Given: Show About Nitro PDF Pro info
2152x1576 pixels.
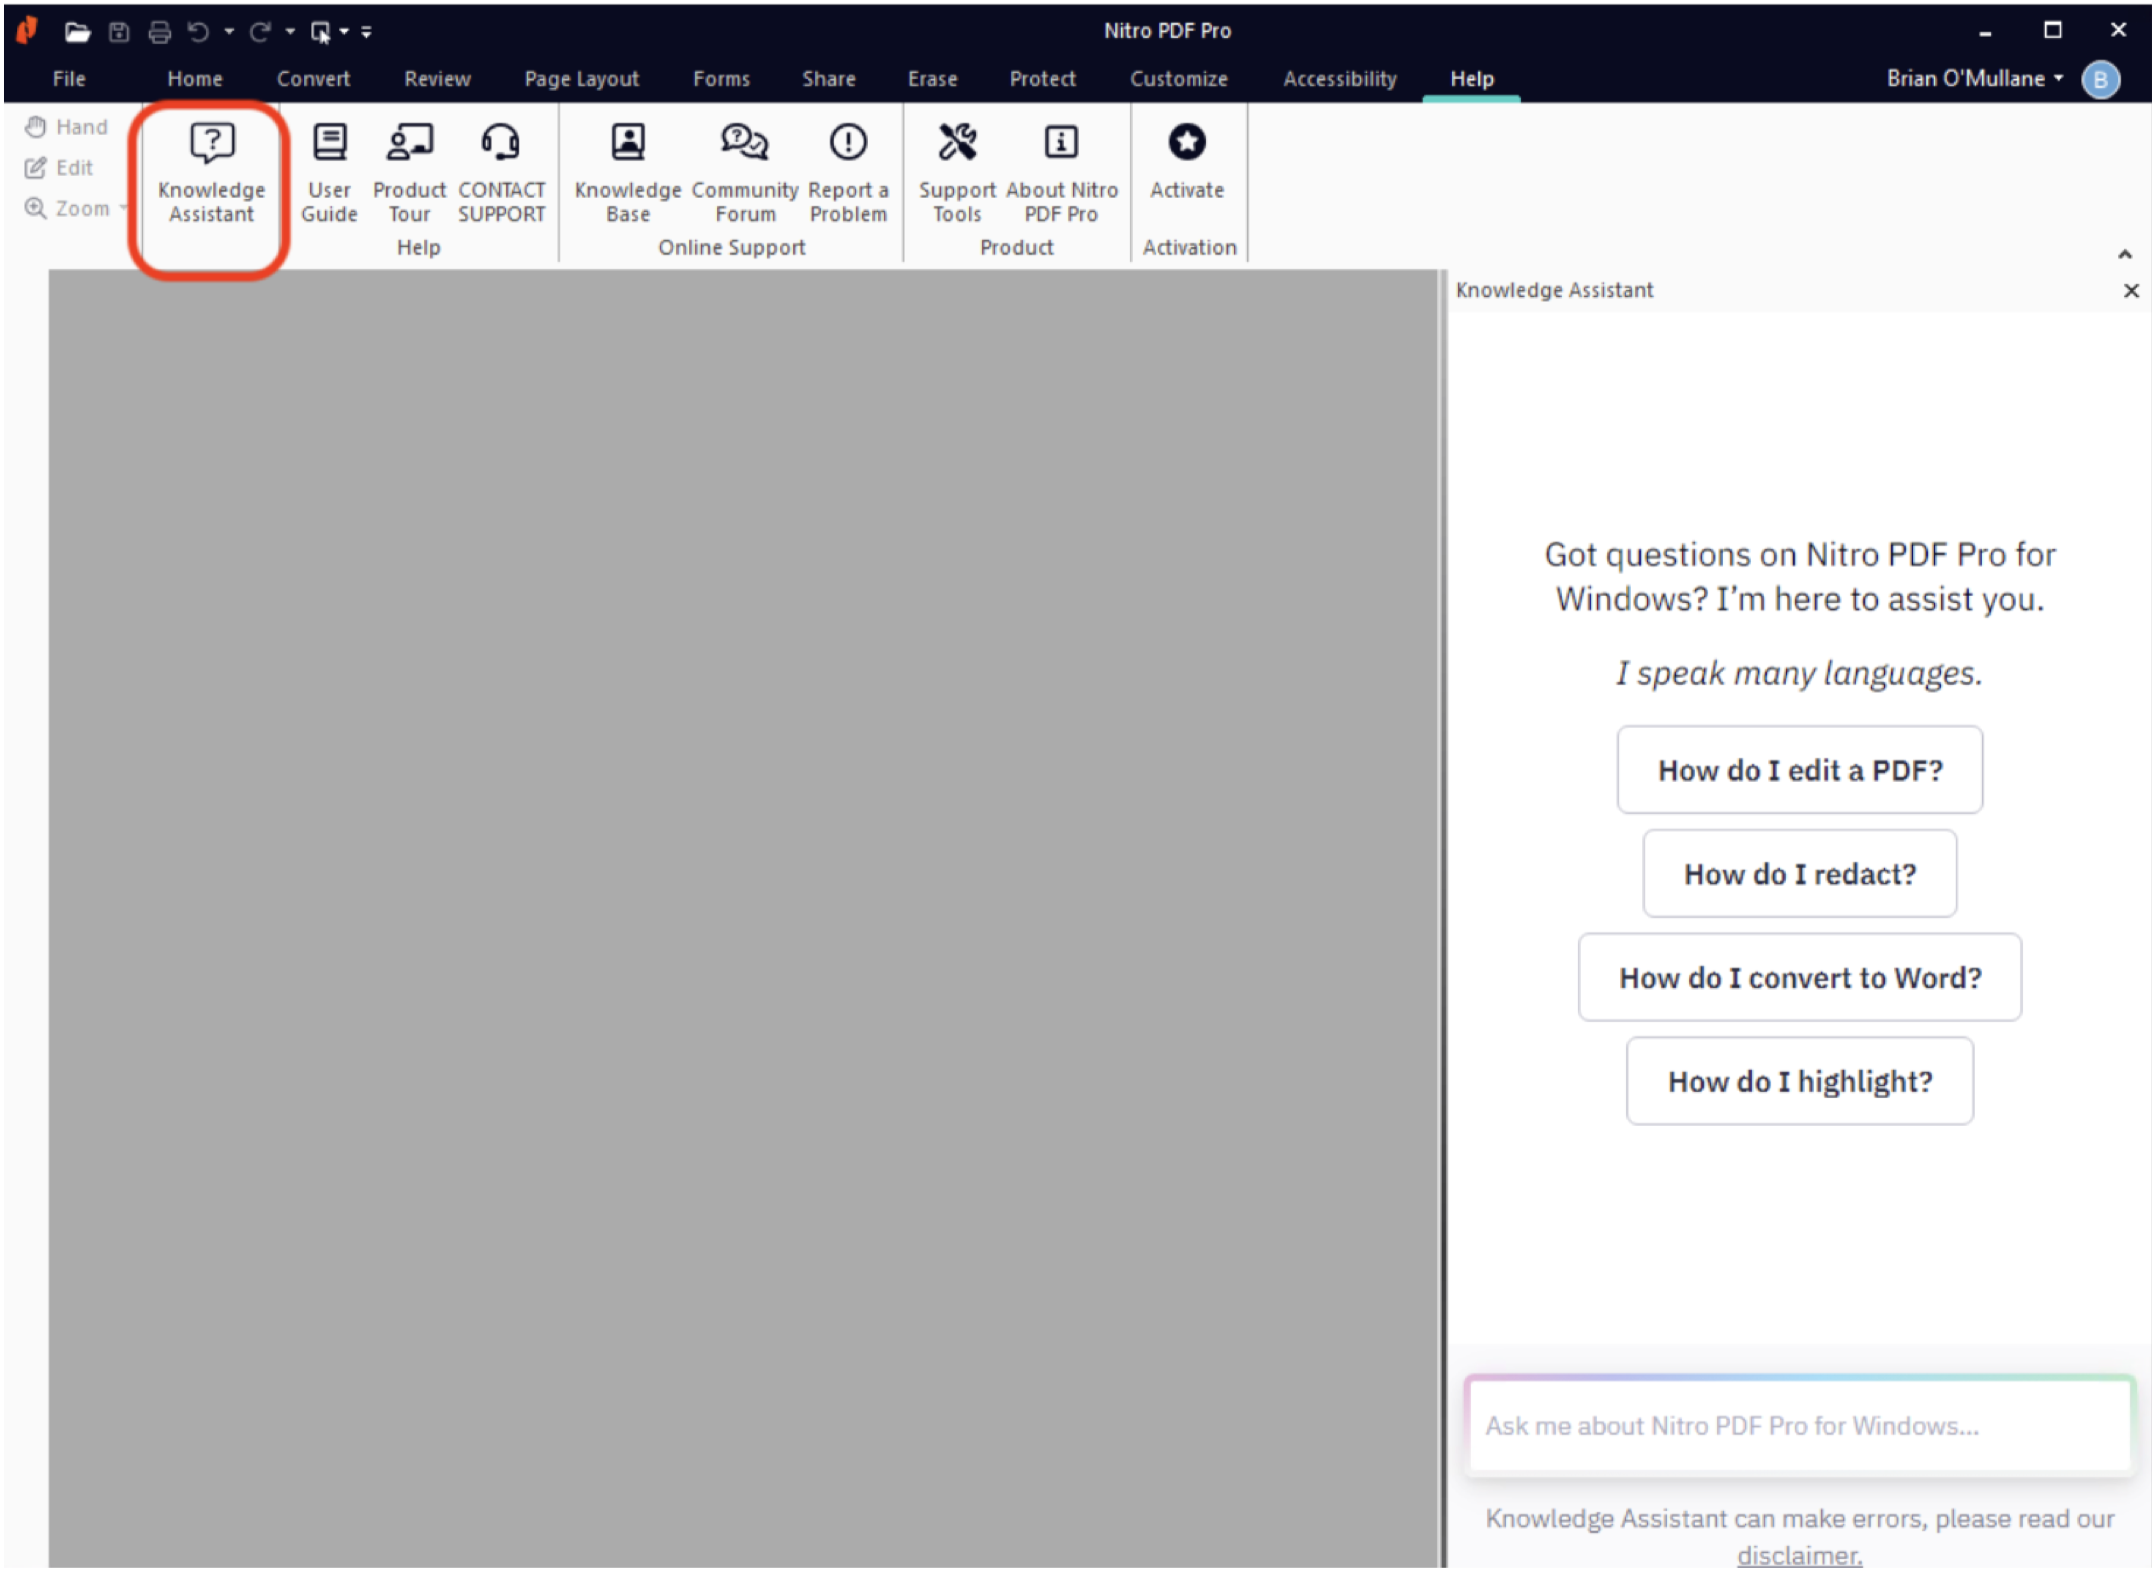Looking at the screenshot, I should coord(1061,172).
